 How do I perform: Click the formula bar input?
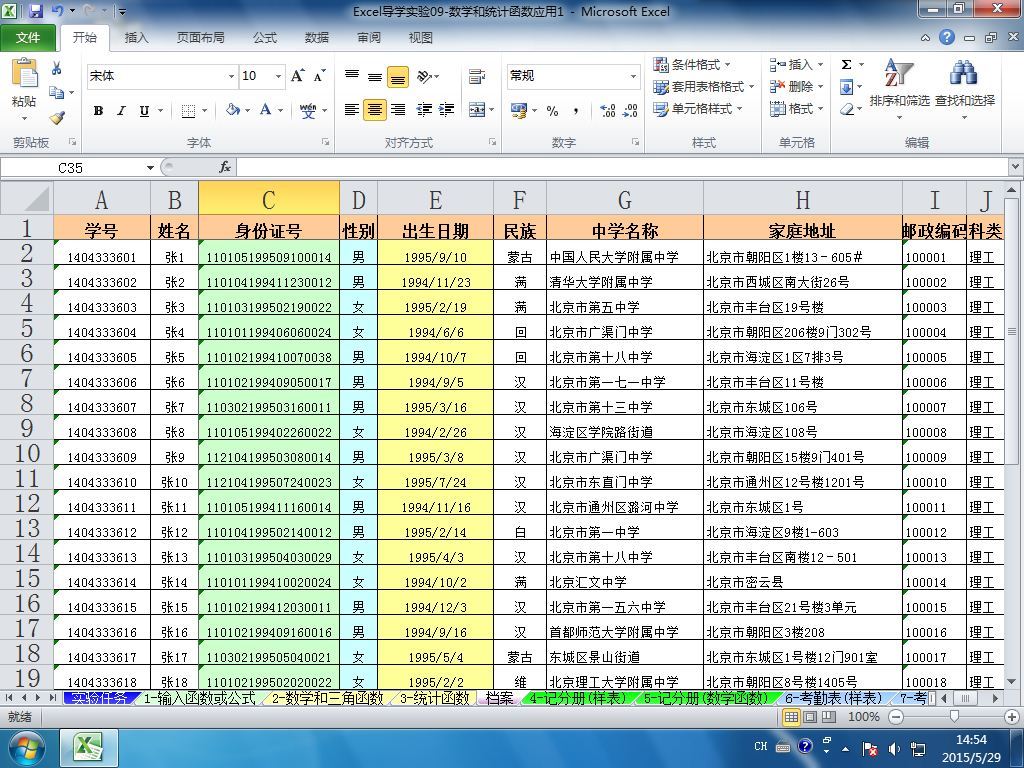click(x=622, y=168)
